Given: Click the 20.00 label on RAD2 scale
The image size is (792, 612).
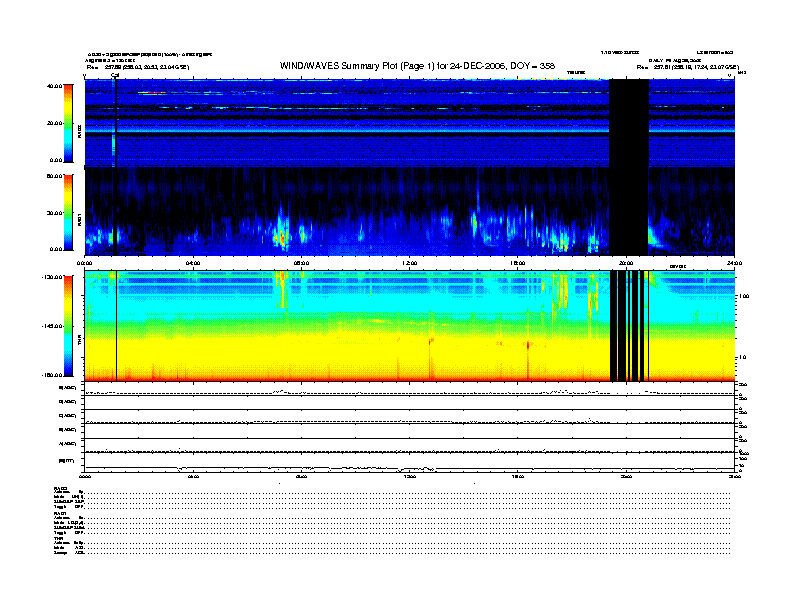Looking at the screenshot, I should tap(54, 123).
